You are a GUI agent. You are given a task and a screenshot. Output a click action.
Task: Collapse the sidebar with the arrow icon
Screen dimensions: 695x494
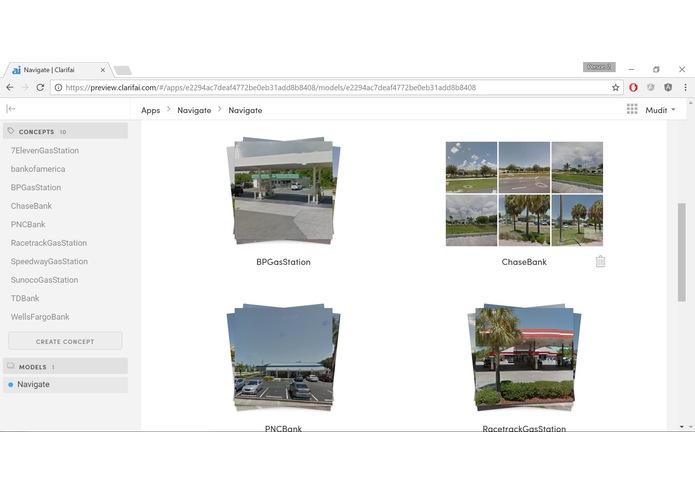point(11,109)
